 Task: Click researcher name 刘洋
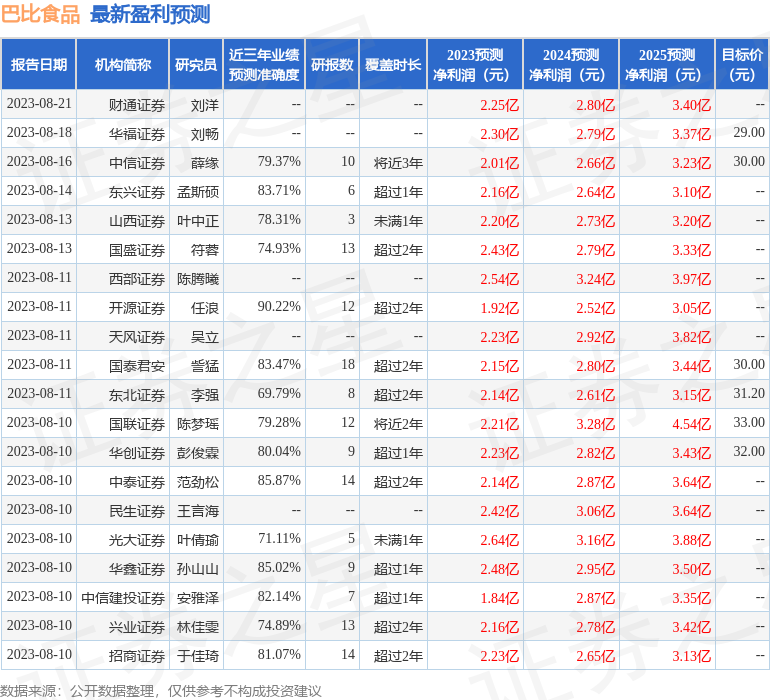205,105
